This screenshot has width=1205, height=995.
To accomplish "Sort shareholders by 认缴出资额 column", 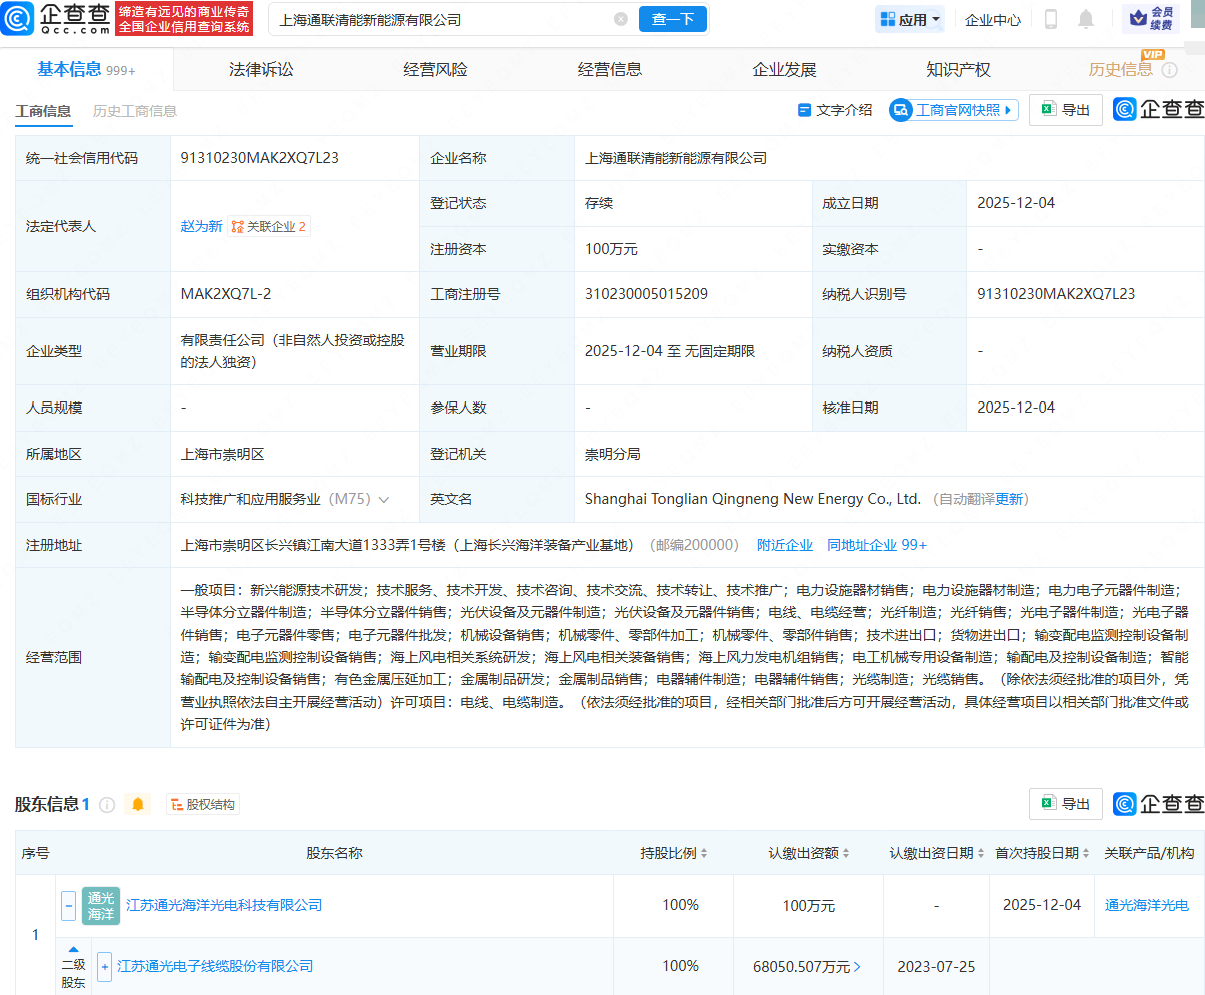I will tap(846, 853).
